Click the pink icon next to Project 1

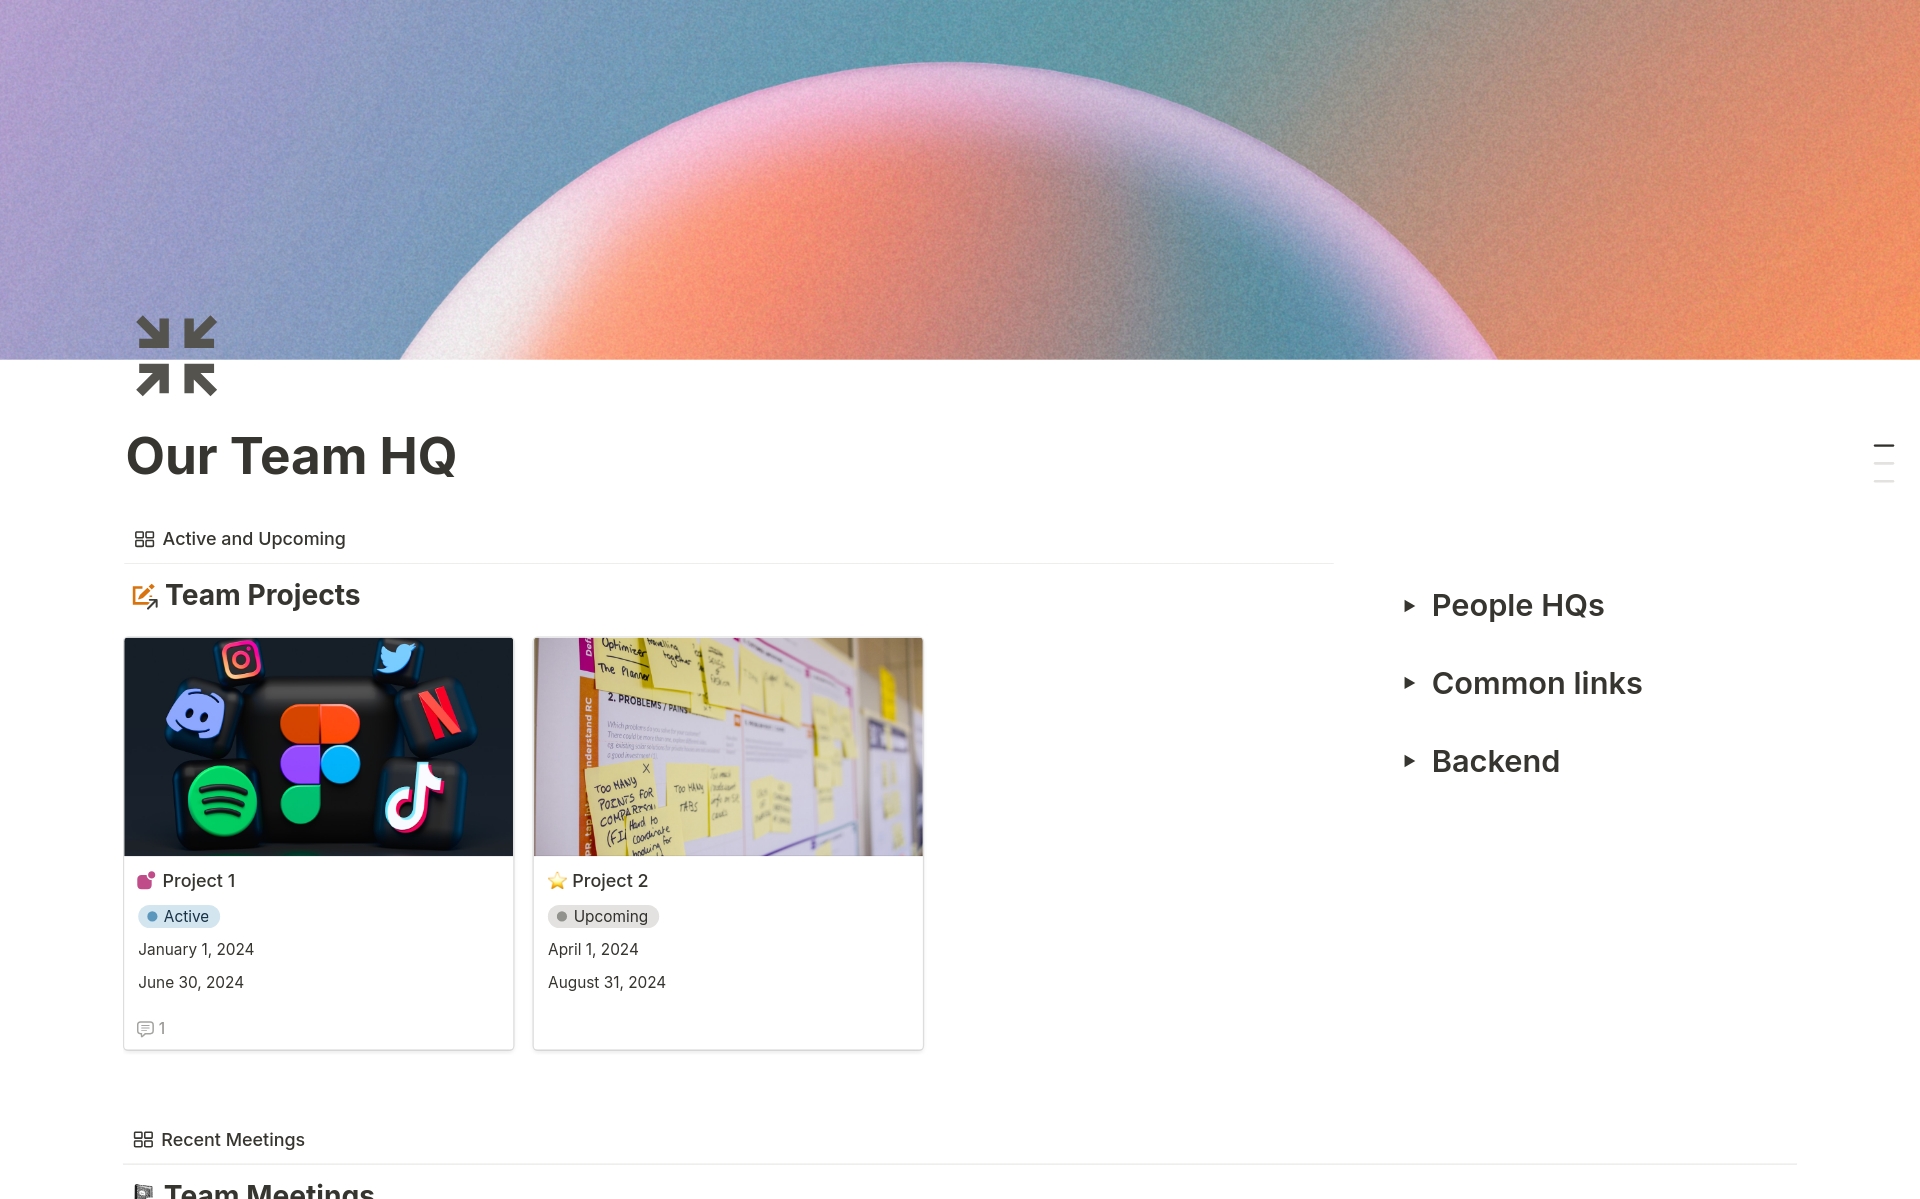146,881
